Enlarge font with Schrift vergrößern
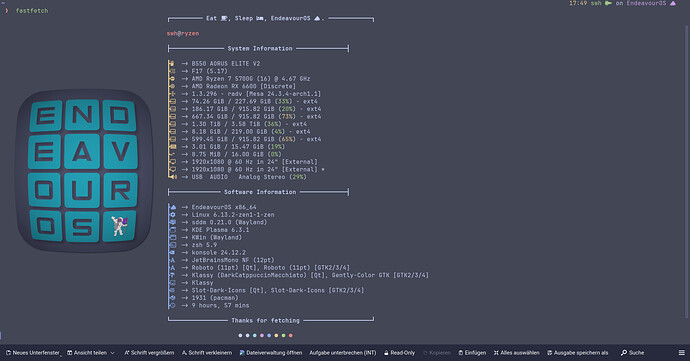Image resolution: width=690 pixels, height=361 pixels. coord(149,353)
